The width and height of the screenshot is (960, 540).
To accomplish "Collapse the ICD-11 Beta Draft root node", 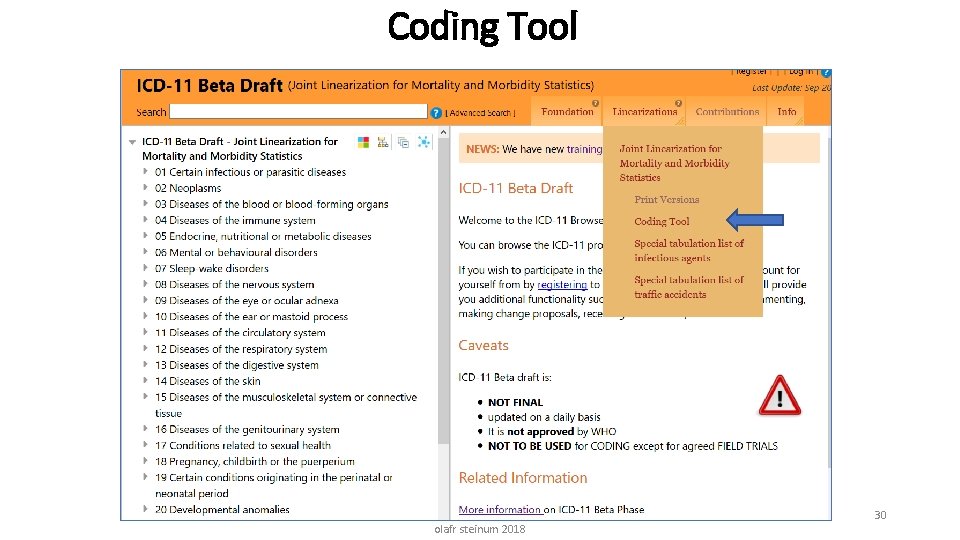I will point(132,142).
